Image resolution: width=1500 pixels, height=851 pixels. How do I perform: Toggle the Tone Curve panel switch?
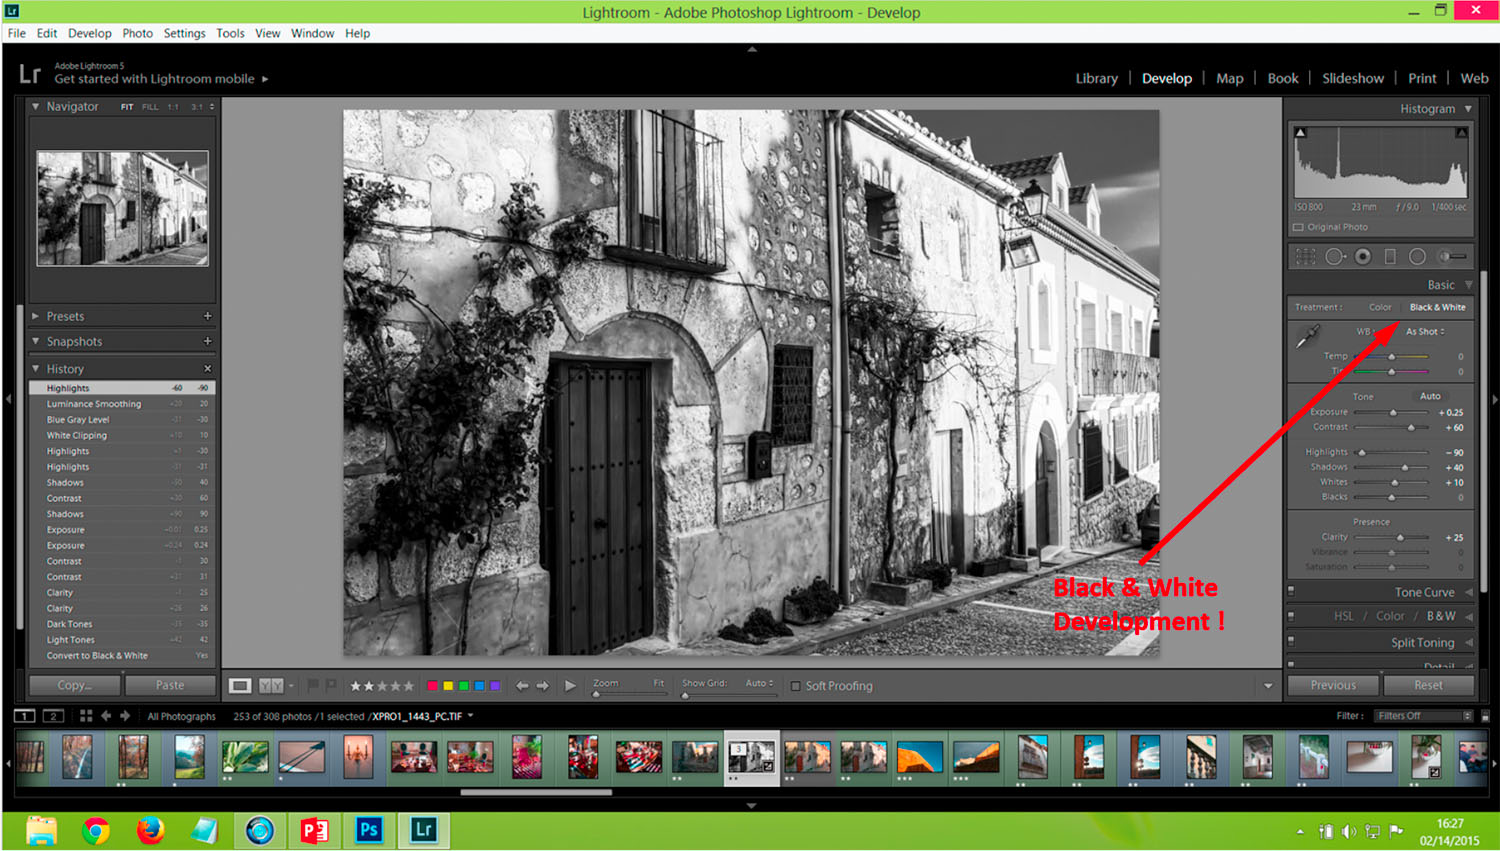(x=1291, y=591)
